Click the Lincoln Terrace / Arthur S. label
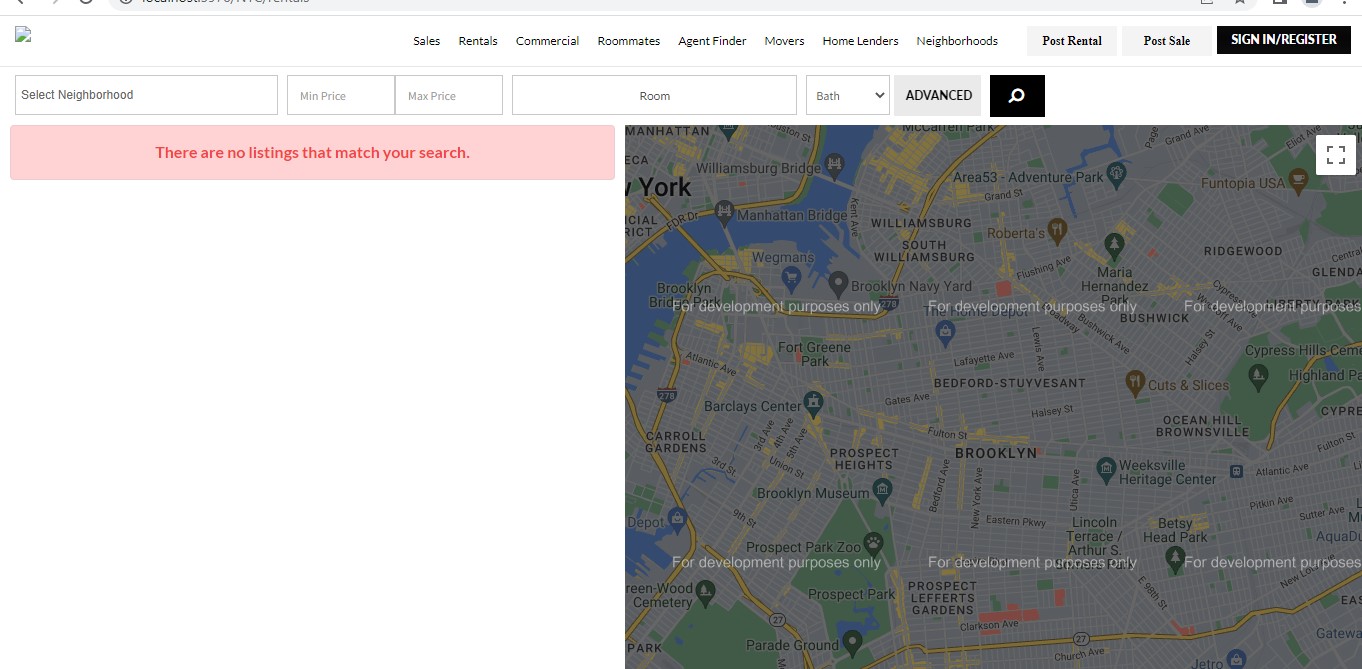The height and width of the screenshot is (669, 1362). pos(1094,536)
